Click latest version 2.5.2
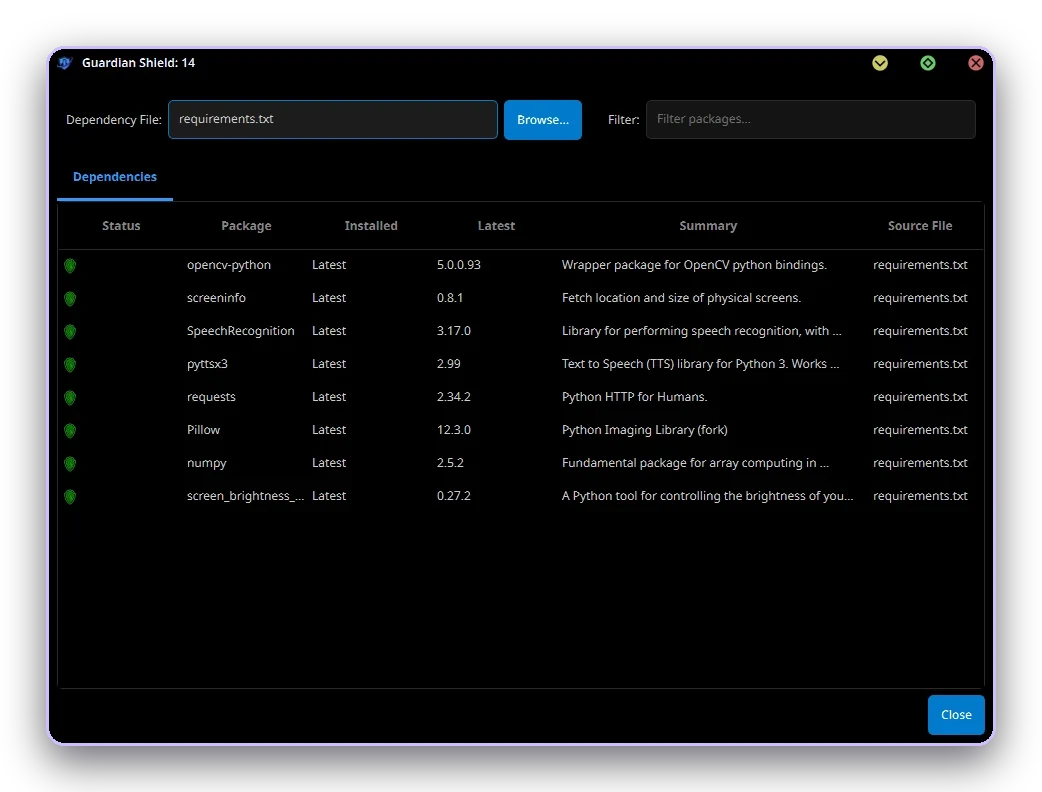The width and height of the screenshot is (1042, 792). [x=451, y=463]
